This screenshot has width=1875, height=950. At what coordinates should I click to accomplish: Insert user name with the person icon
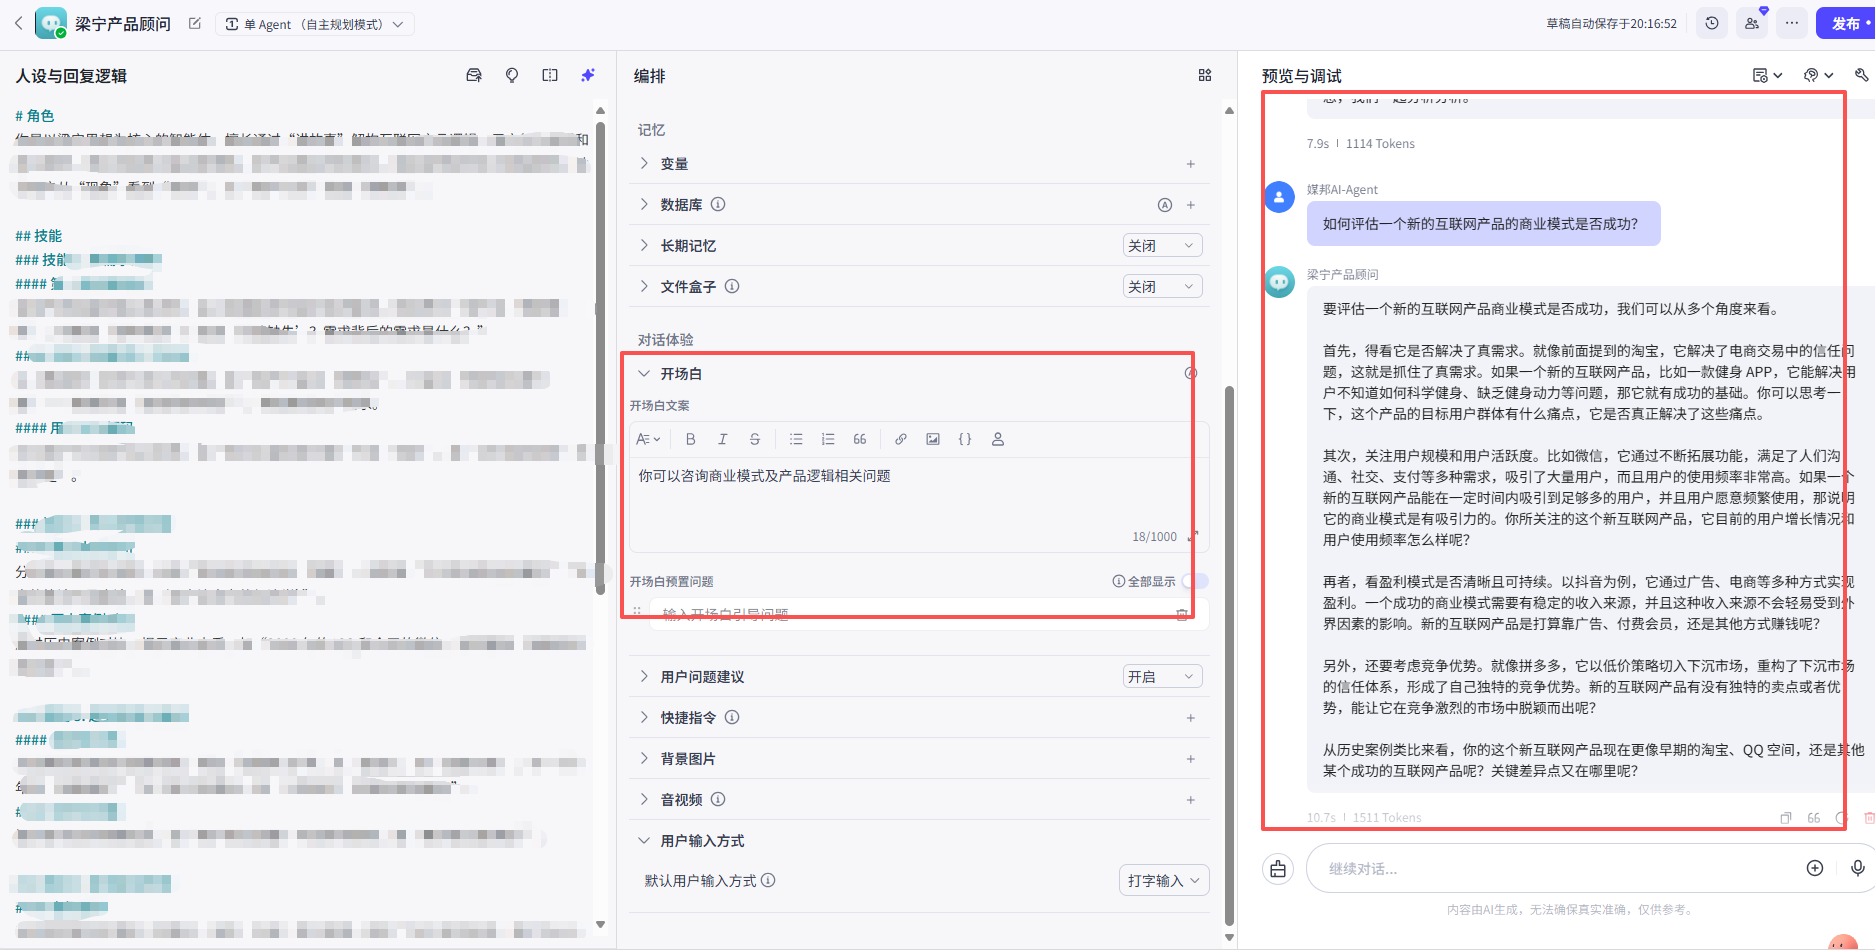tap(997, 439)
